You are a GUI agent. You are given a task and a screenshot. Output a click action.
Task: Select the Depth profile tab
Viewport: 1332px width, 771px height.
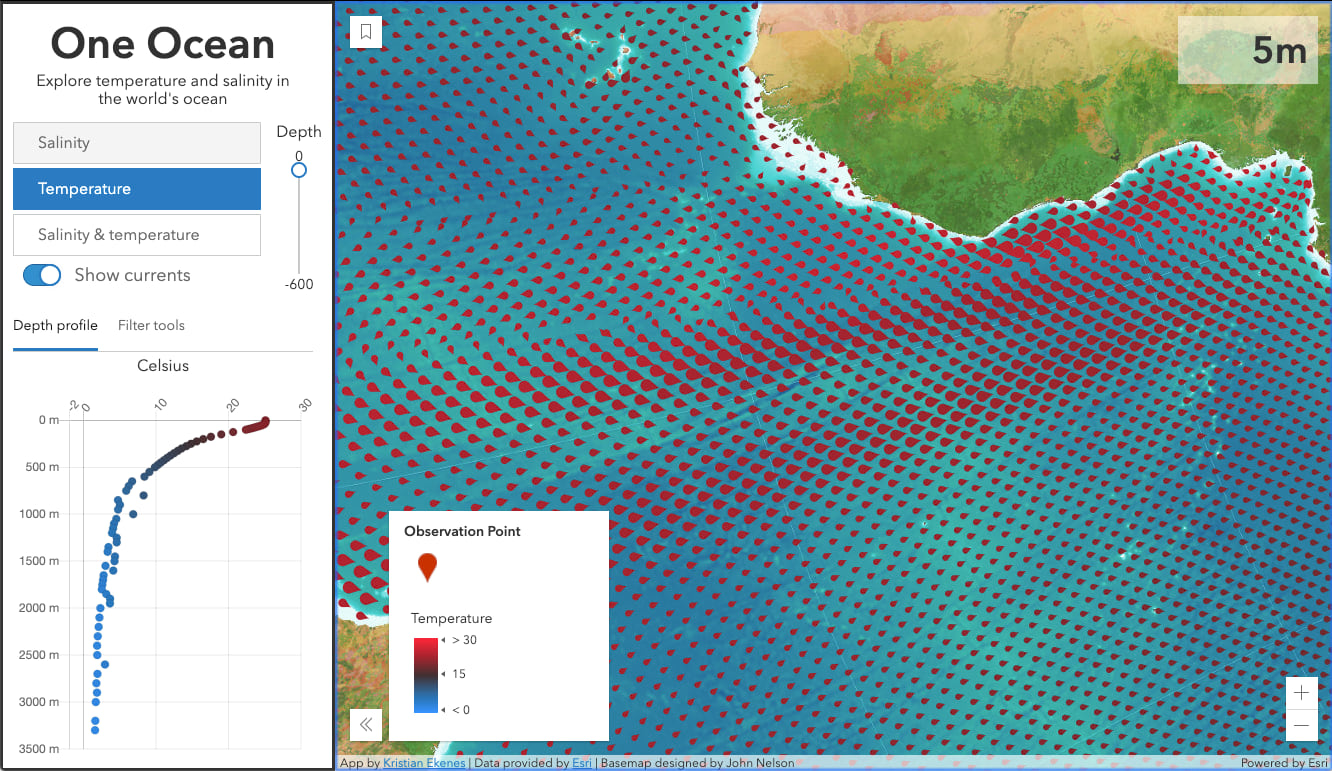(55, 325)
